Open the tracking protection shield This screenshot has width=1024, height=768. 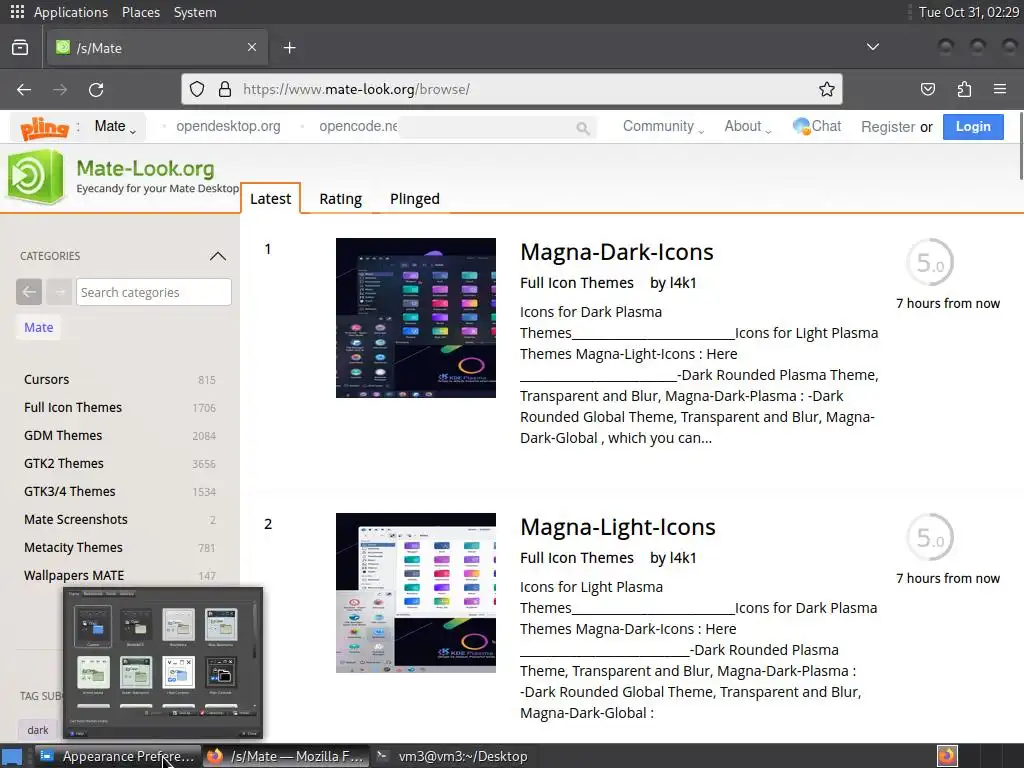[x=197, y=89]
